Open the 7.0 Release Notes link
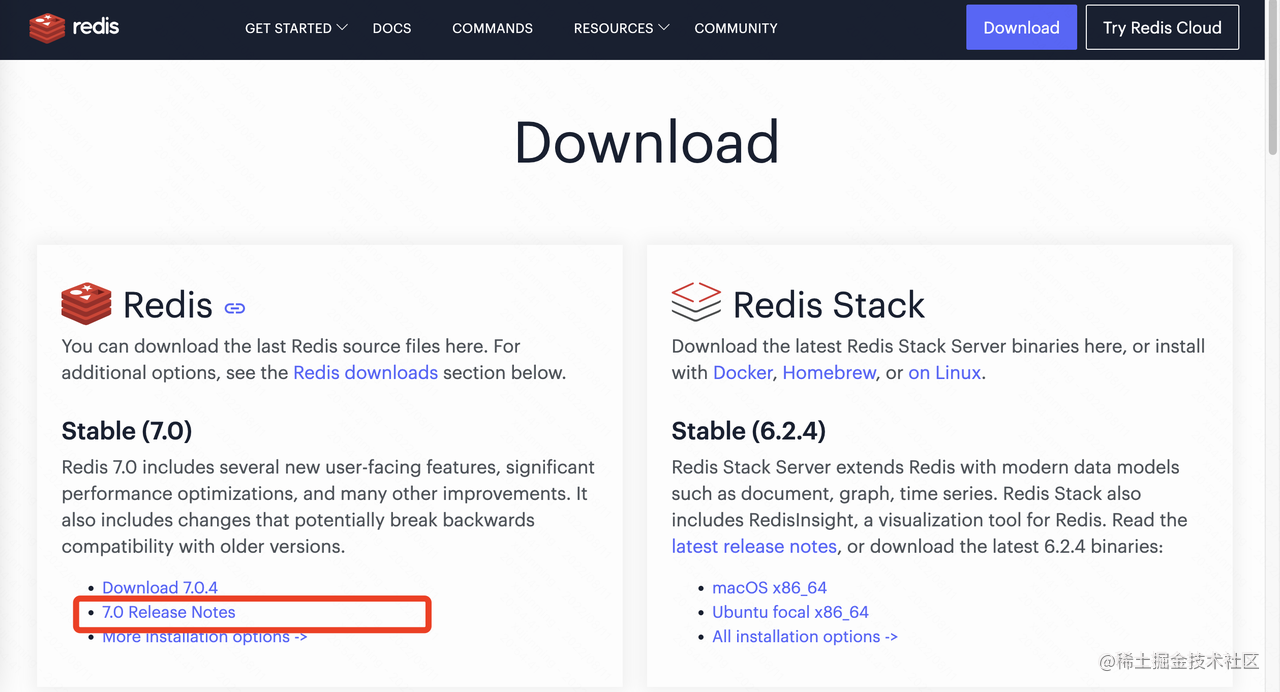This screenshot has height=692, width=1280. pos(169,612)
